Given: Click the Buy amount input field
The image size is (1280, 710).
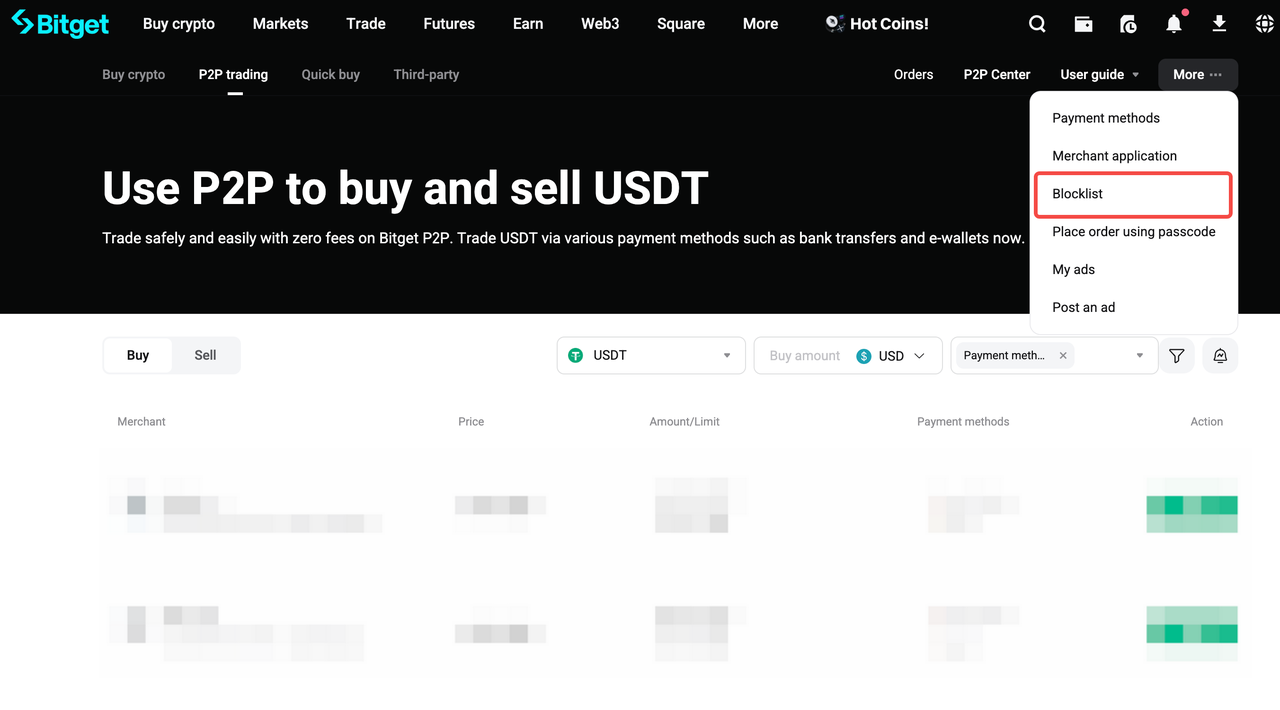Looking at the screenshot, I should point(805,355).
